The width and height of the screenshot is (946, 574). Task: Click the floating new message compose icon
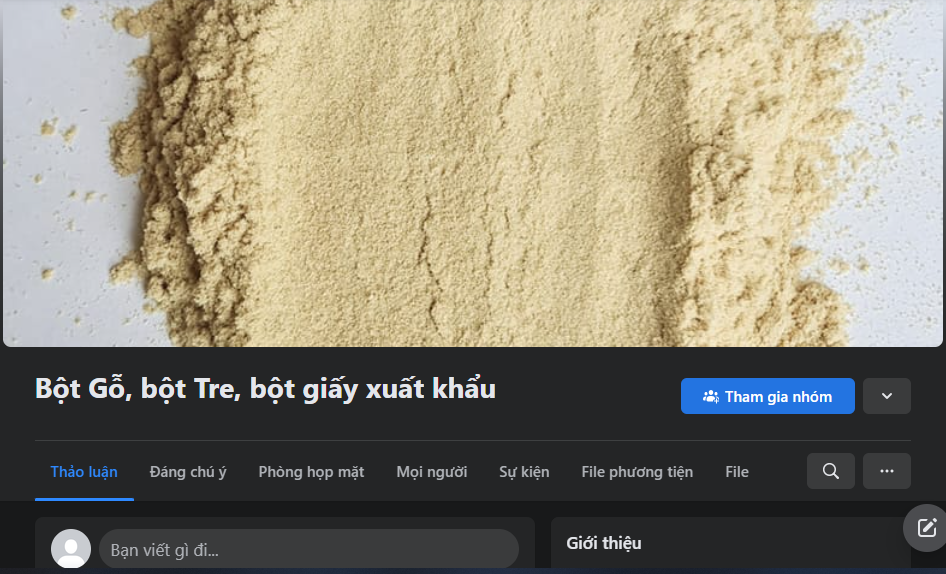tap(926, 528)
